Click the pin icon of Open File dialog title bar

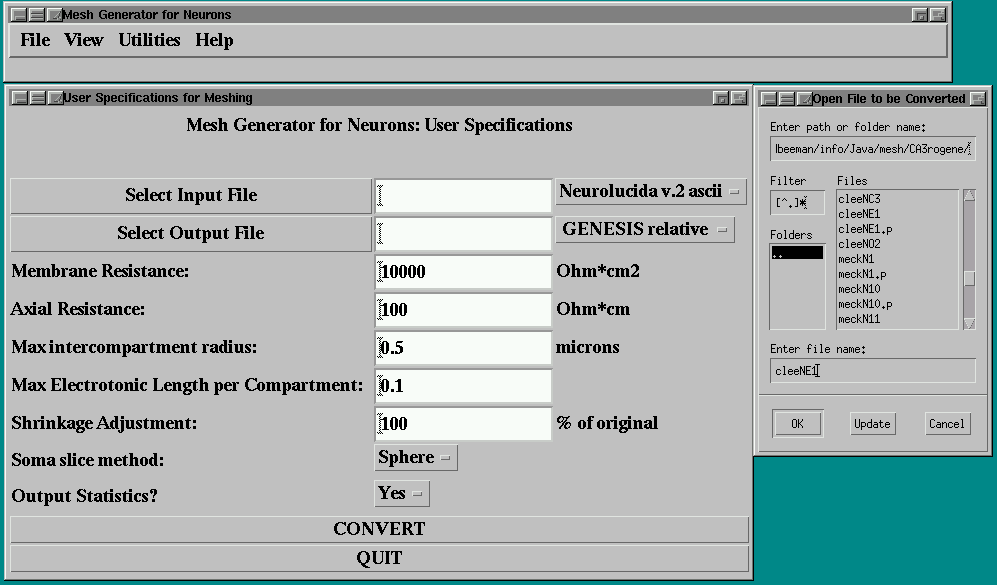pos(804,99)
